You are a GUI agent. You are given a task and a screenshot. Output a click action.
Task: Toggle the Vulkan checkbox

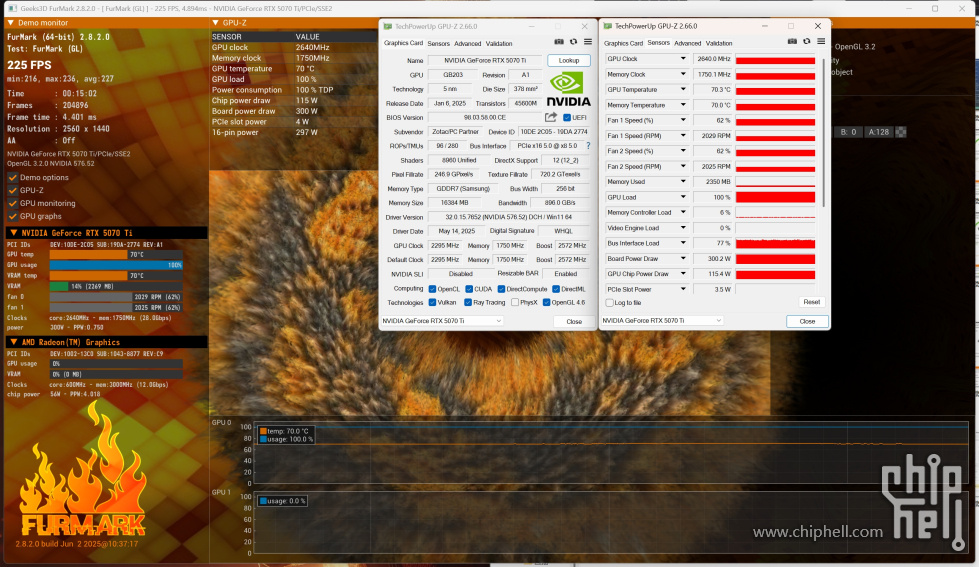[432, 302]
